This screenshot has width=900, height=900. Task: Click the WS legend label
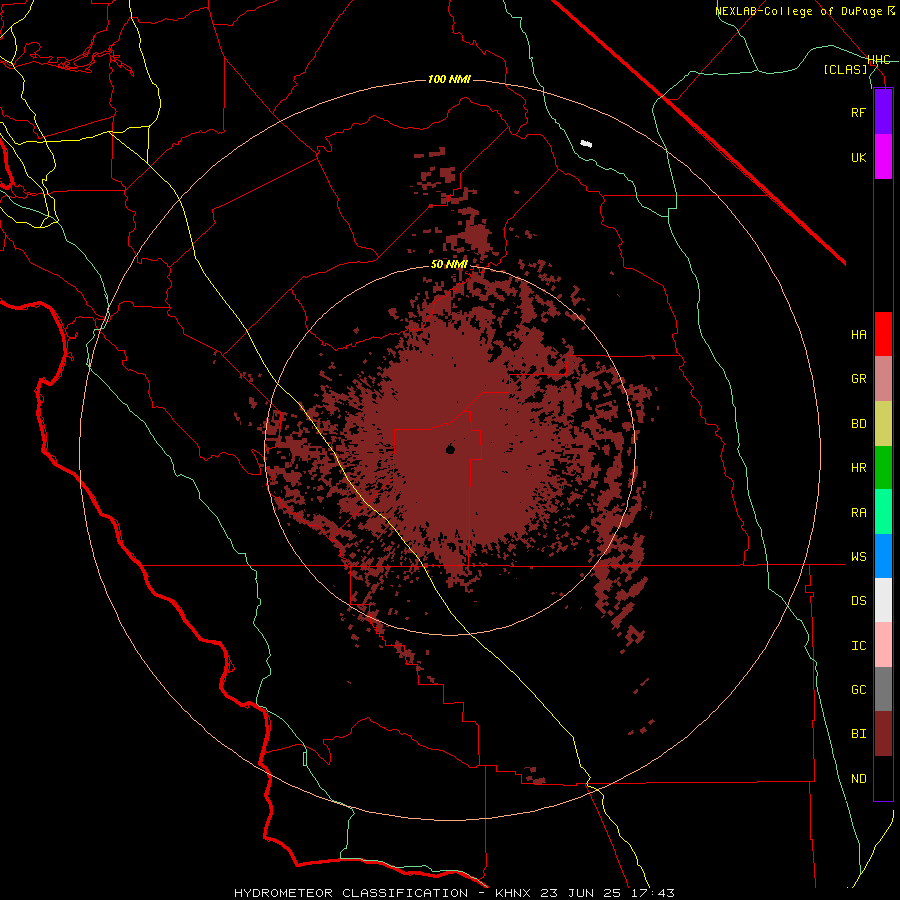858,557
